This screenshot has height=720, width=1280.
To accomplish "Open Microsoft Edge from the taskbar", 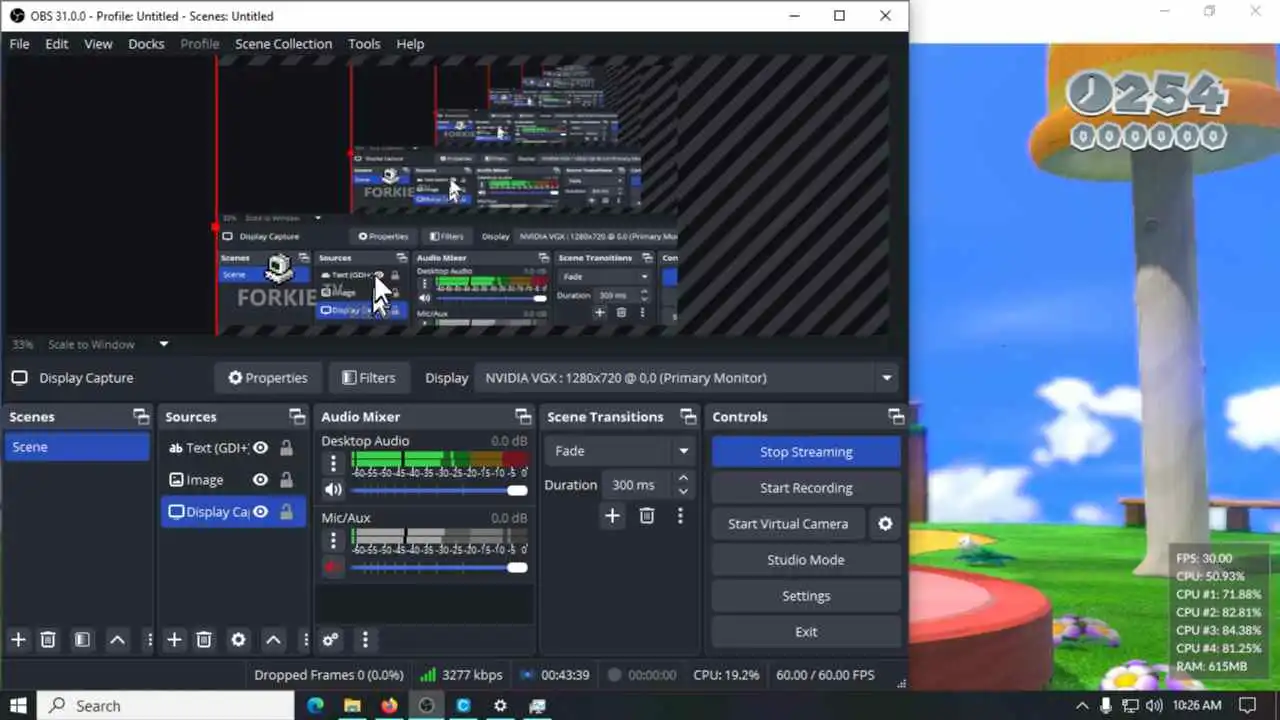I will (x=315, y=706).
